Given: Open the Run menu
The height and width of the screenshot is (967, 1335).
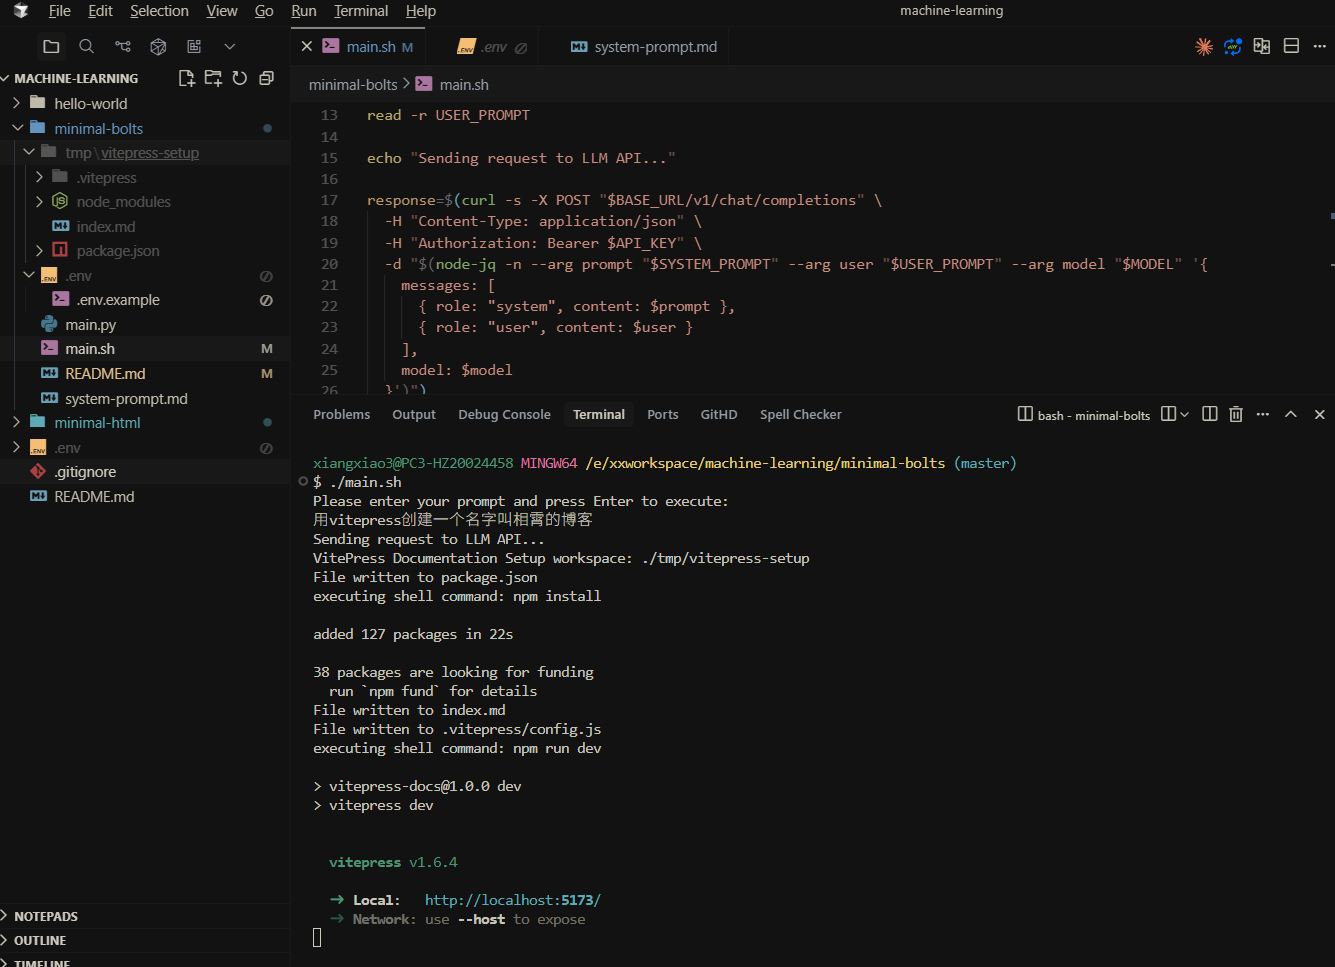Looking at the screenshot, I should click(304, 11).
